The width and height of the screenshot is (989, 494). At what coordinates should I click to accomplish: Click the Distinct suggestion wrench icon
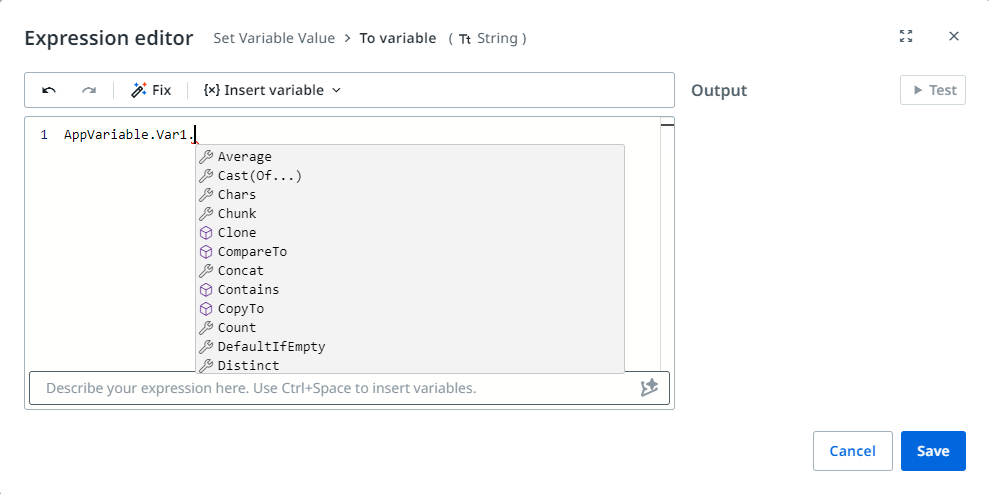206,366
